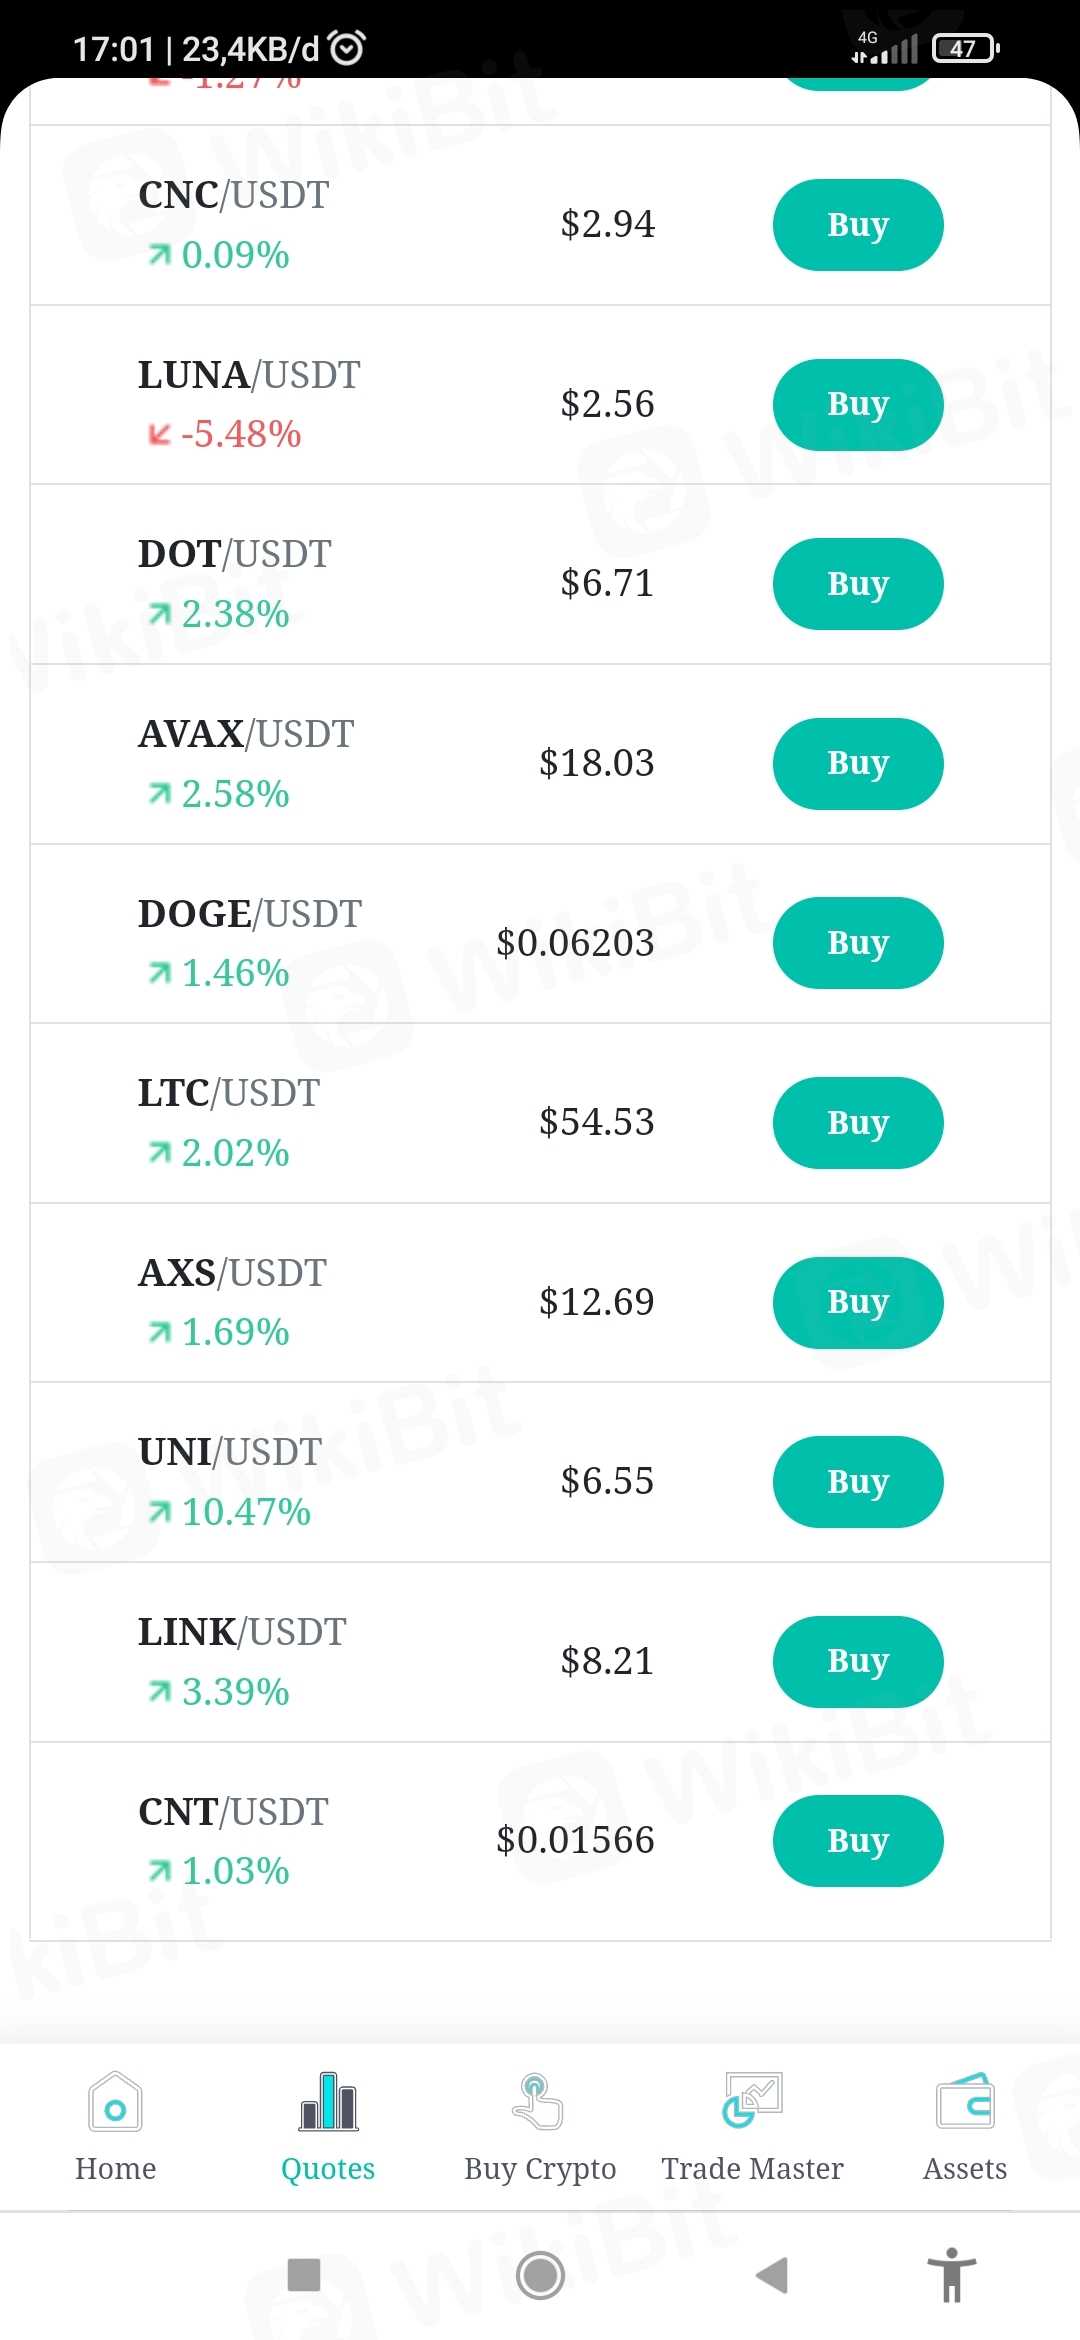Screen dimensions: 1080x2340
Task: Hit Buy next to AVAX/USDT
Action: pyautogui.click(x=857, y=764)
